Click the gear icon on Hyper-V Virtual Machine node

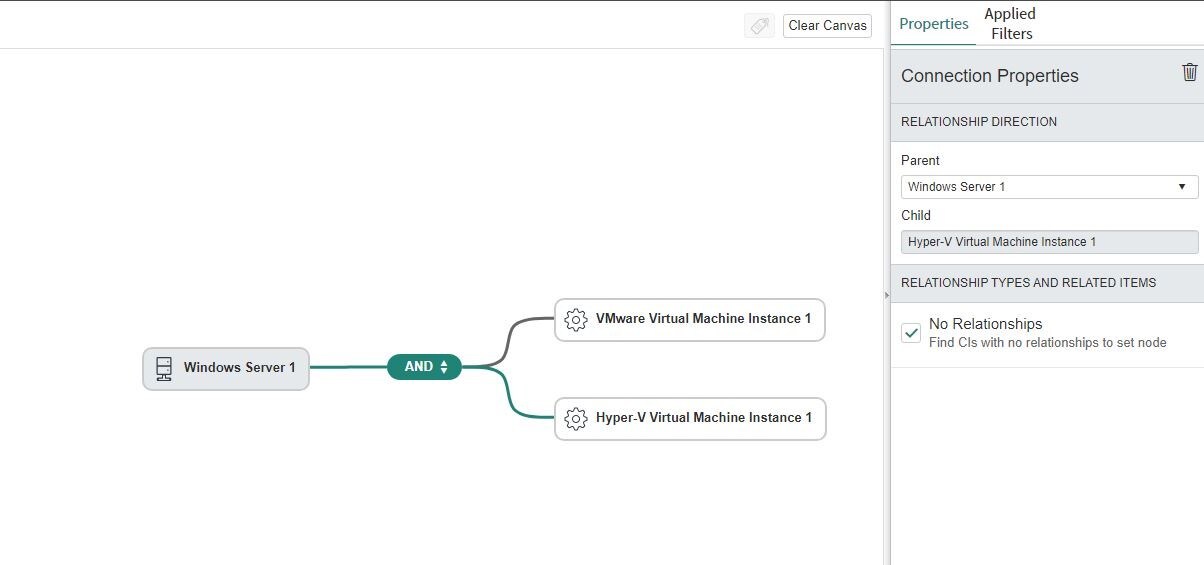[575, 418]
